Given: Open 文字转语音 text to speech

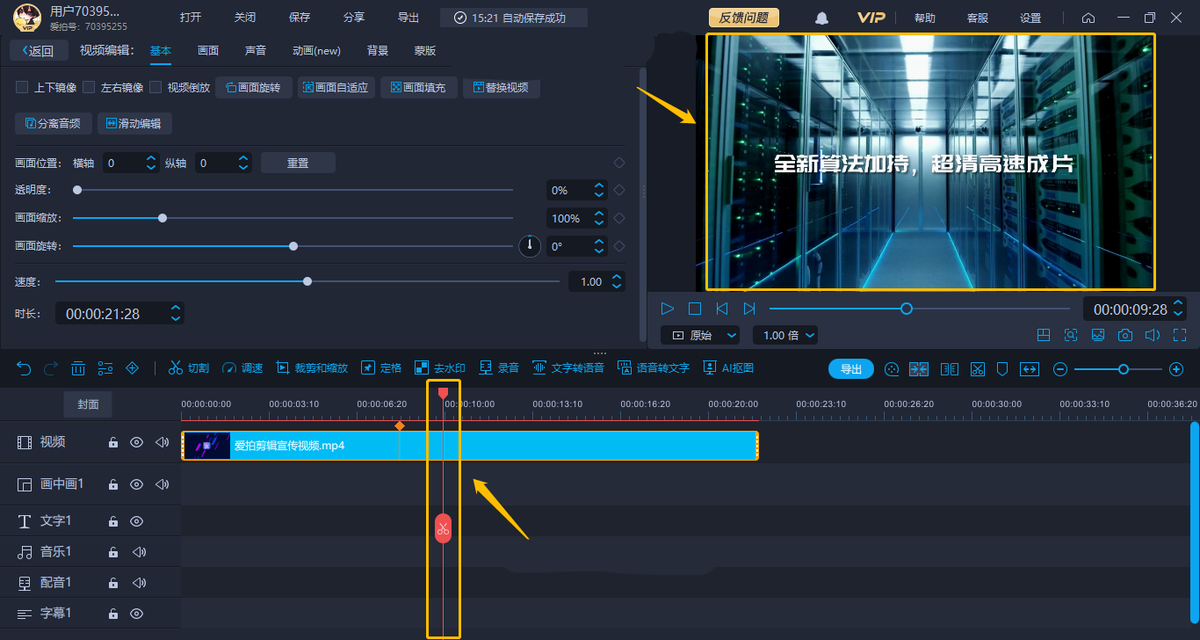Looking at the screenshot, I should tap(568, 368).
